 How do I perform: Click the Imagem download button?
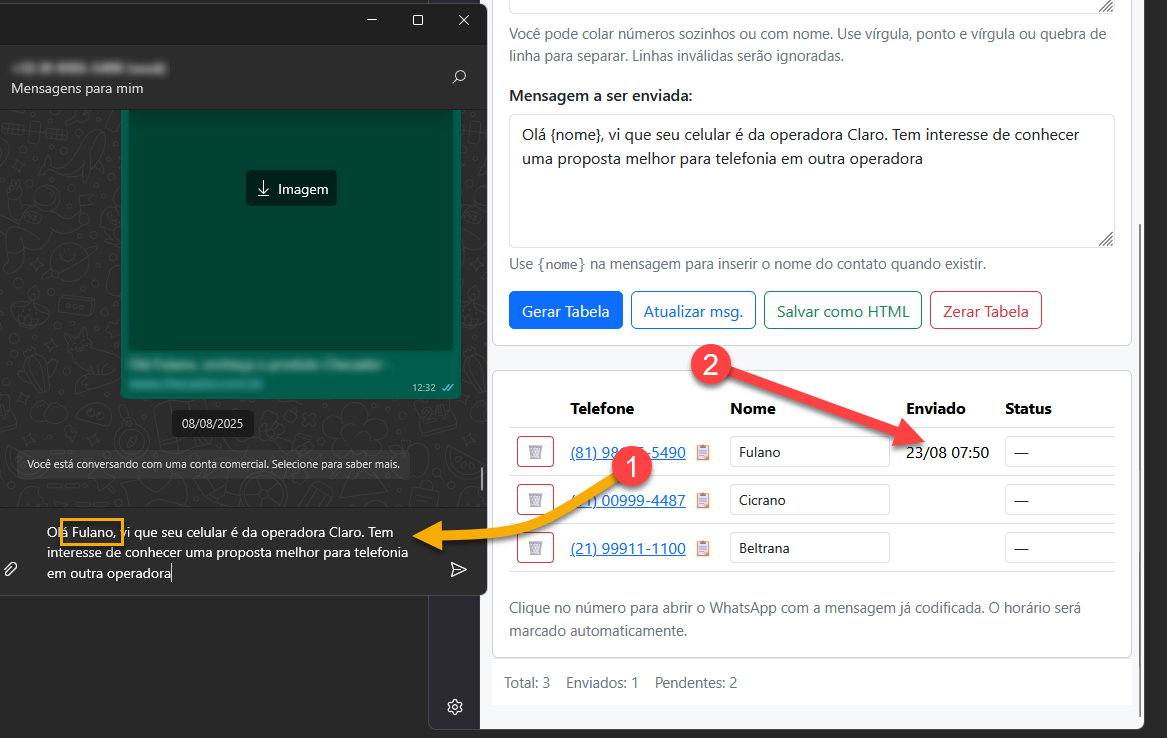[291, 187]
